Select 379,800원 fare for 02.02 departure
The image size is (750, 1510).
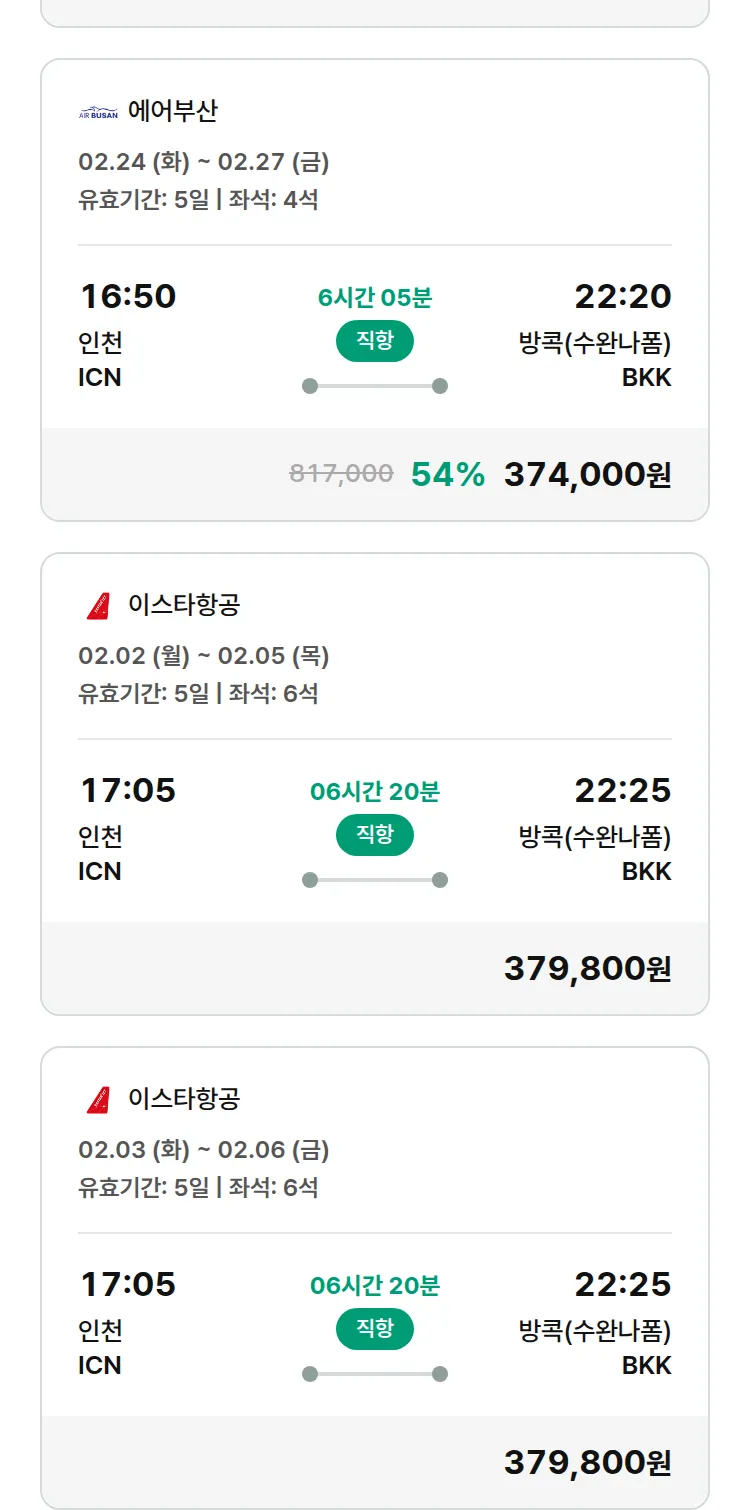click(587, 969)
